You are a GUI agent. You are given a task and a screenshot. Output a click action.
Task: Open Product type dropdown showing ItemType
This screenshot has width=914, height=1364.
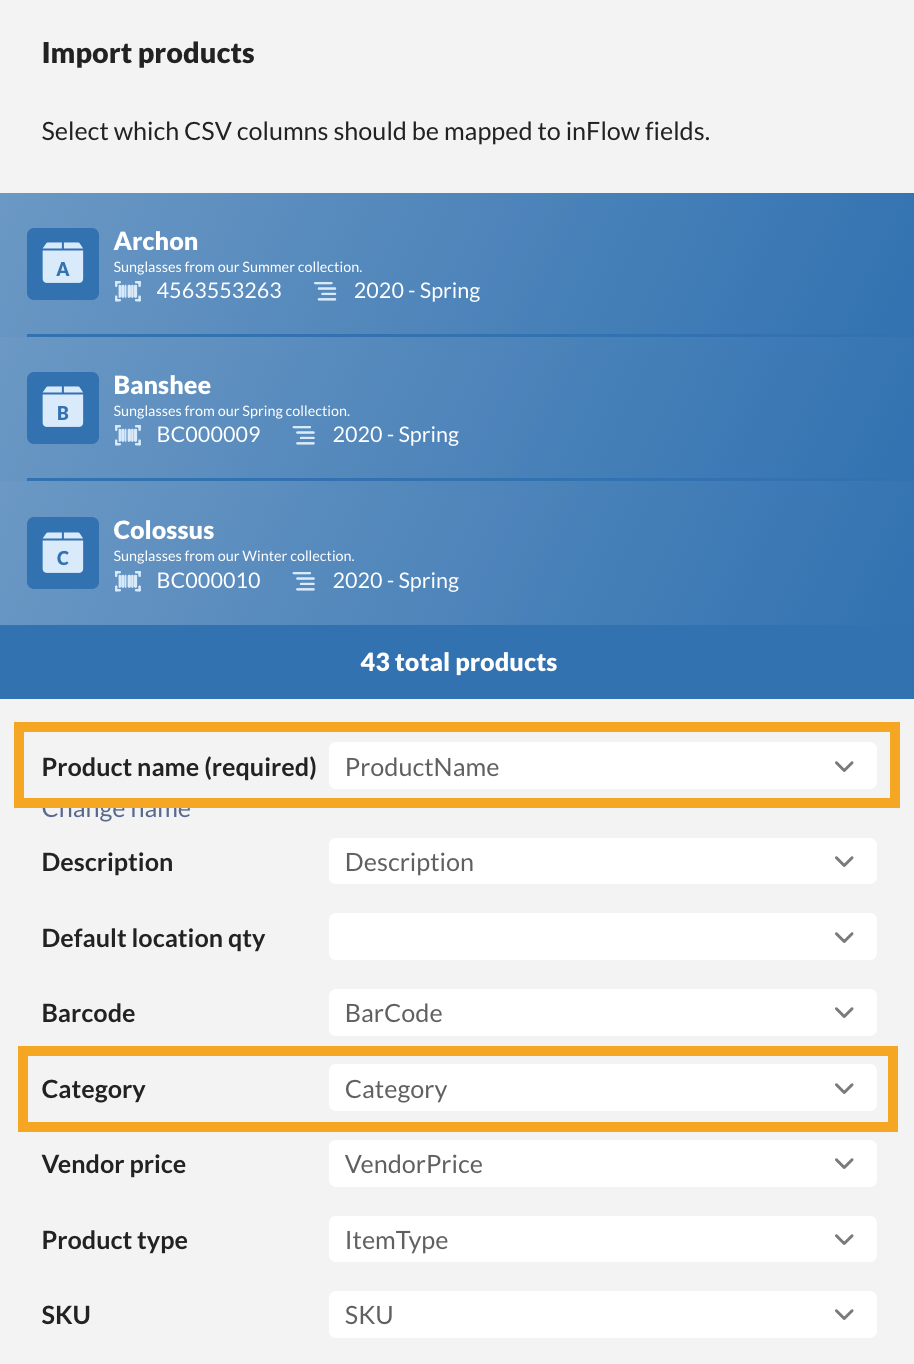click(x=602, y=1240)
